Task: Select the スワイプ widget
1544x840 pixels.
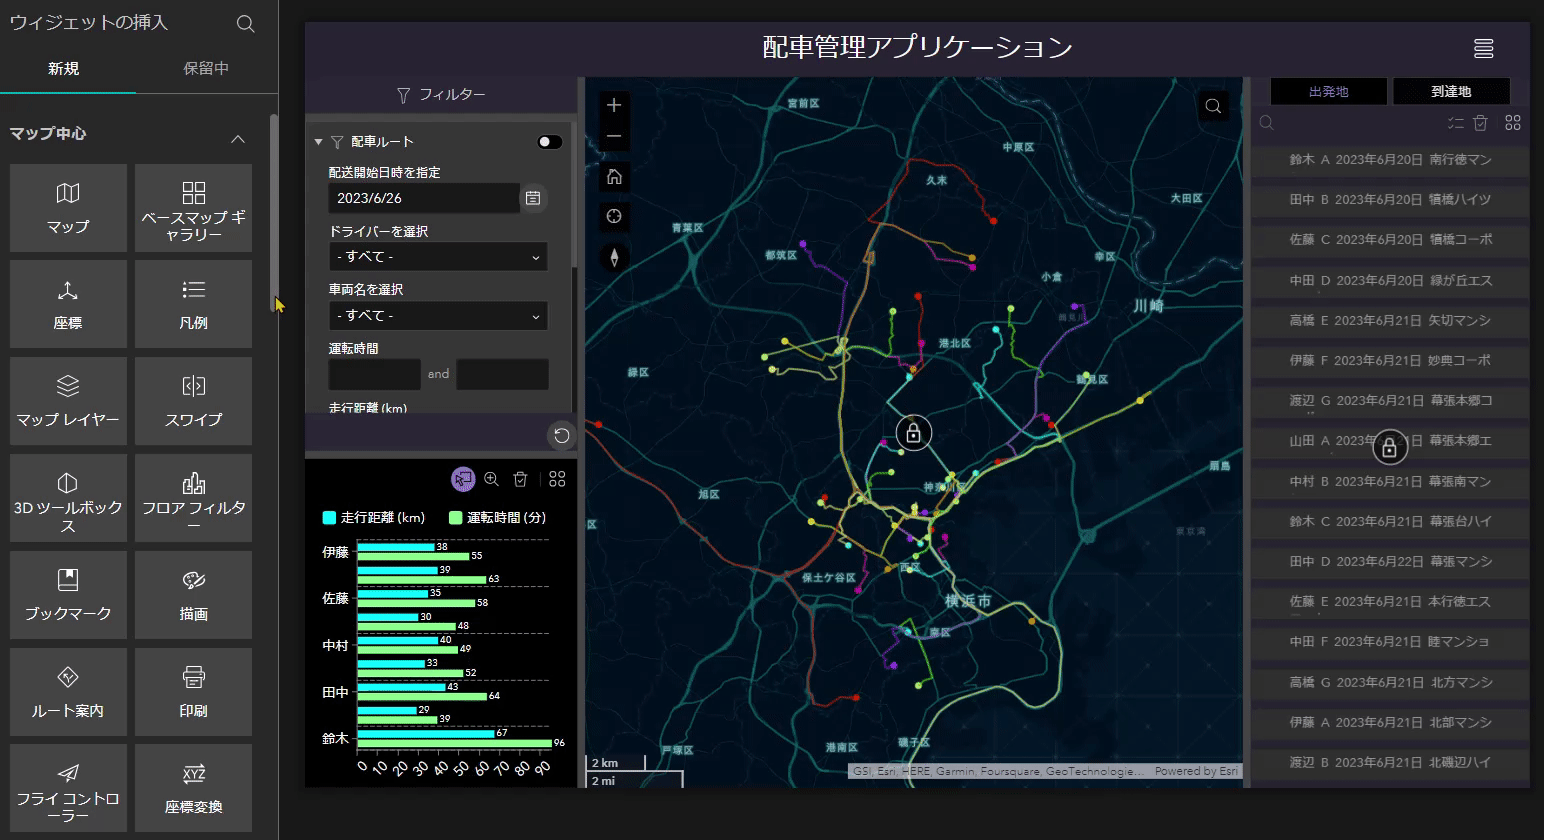Action: click(193, 400)
